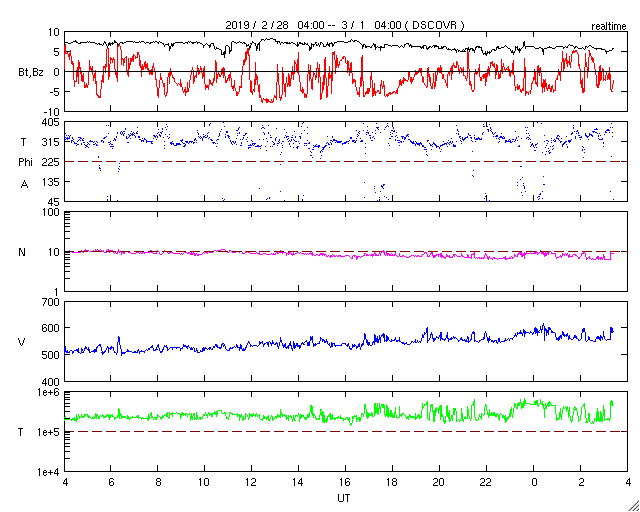Click the 'N' density panel label
This screenshot has width=640, height=512.
tap(22, 252)
